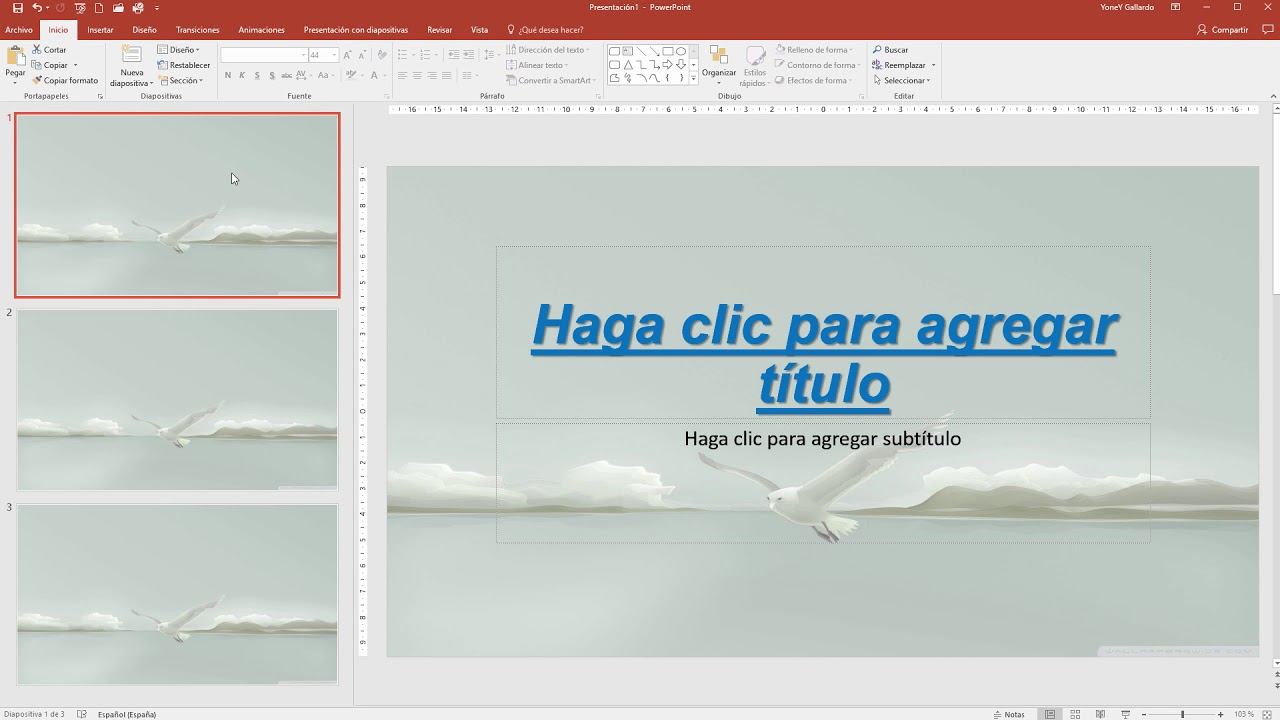Open Seleccionar dropdown
This screenshot has width=1280, height=720.
tap(902, 80)
